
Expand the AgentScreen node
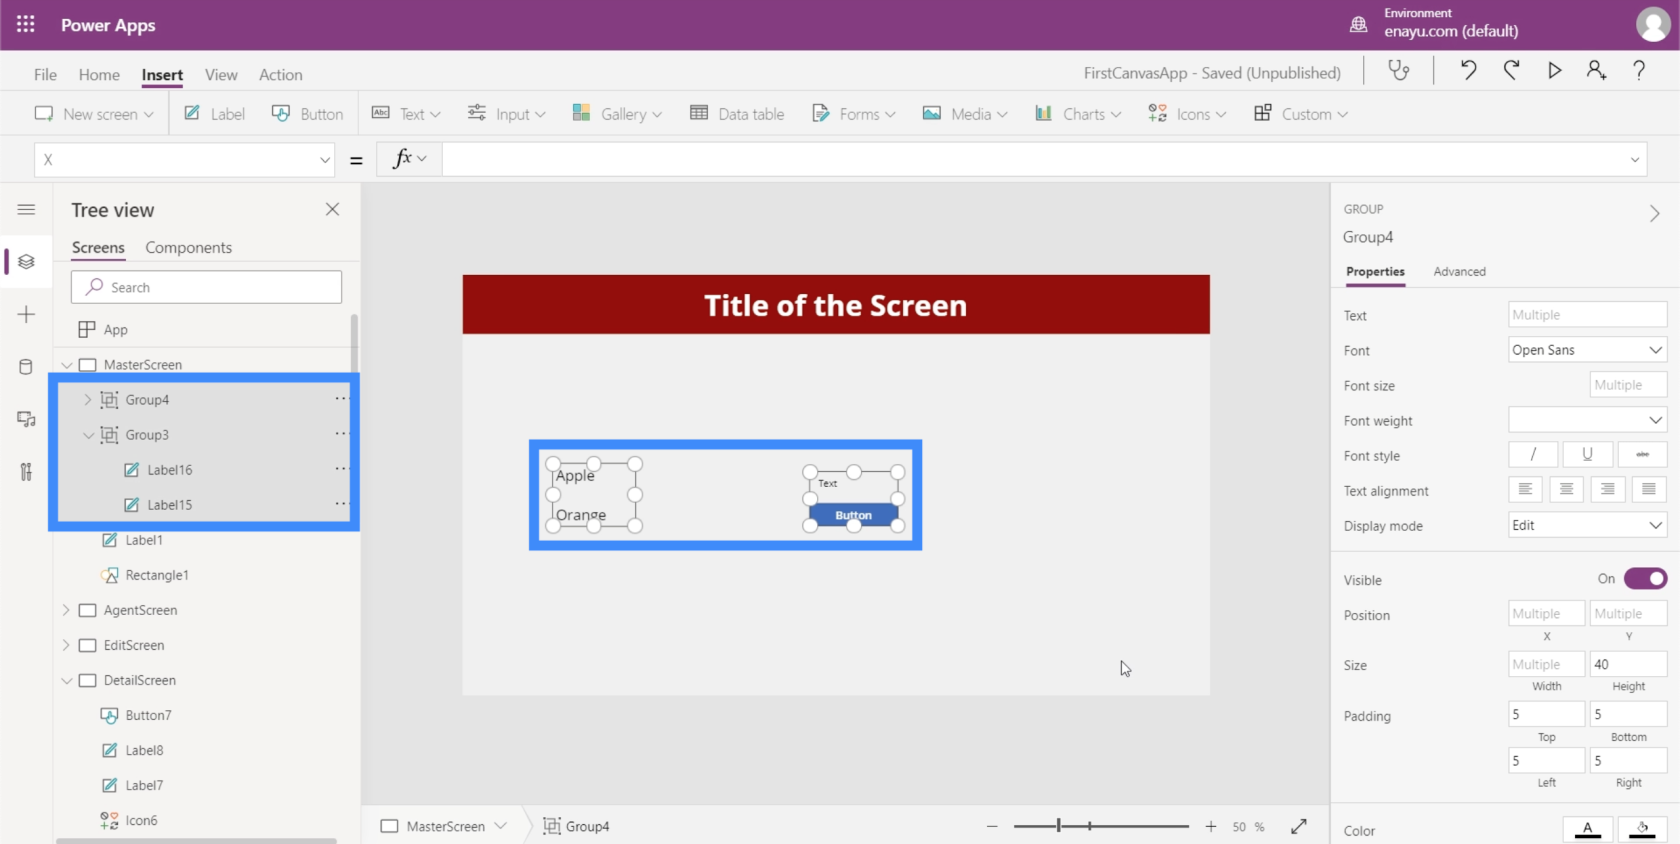(x=66, y=610)
